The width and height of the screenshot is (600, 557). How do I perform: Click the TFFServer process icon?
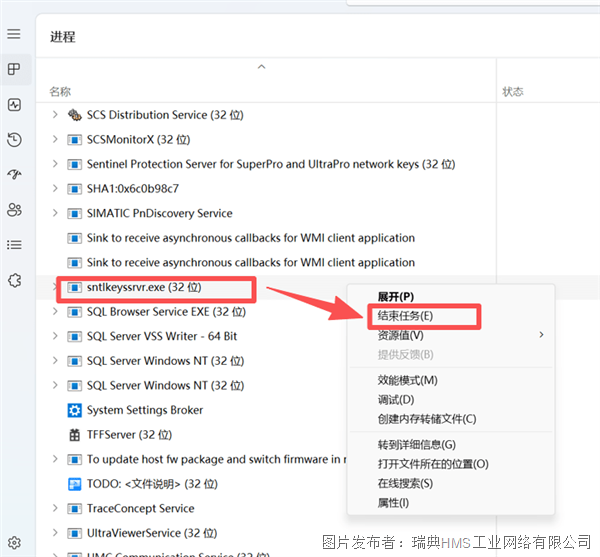[75, 435]
